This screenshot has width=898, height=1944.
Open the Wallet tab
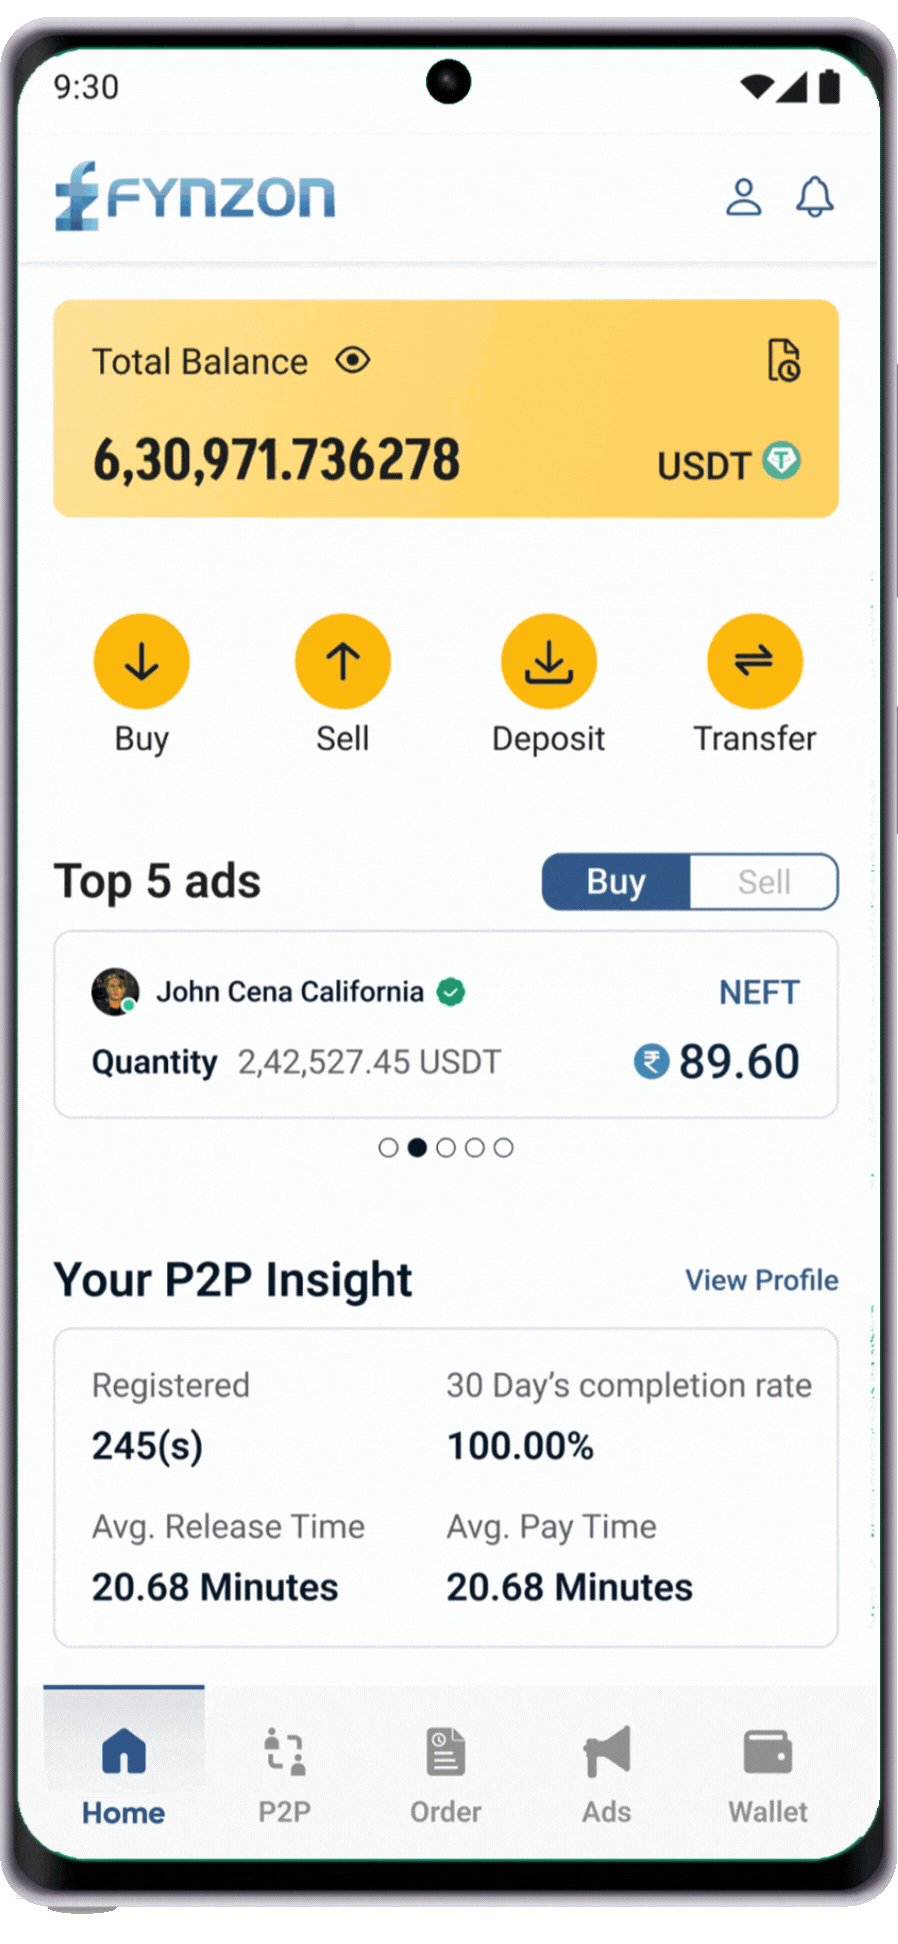tap(766, 1775)
